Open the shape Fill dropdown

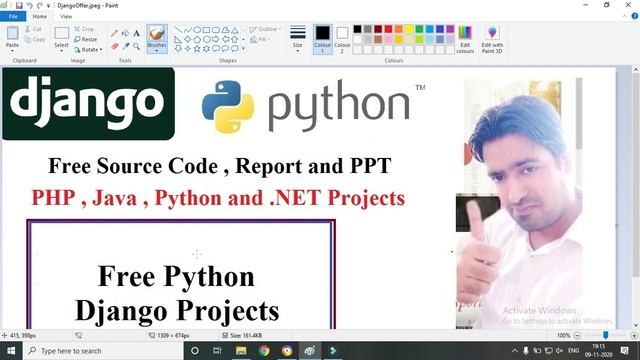(x=260, y=39)
